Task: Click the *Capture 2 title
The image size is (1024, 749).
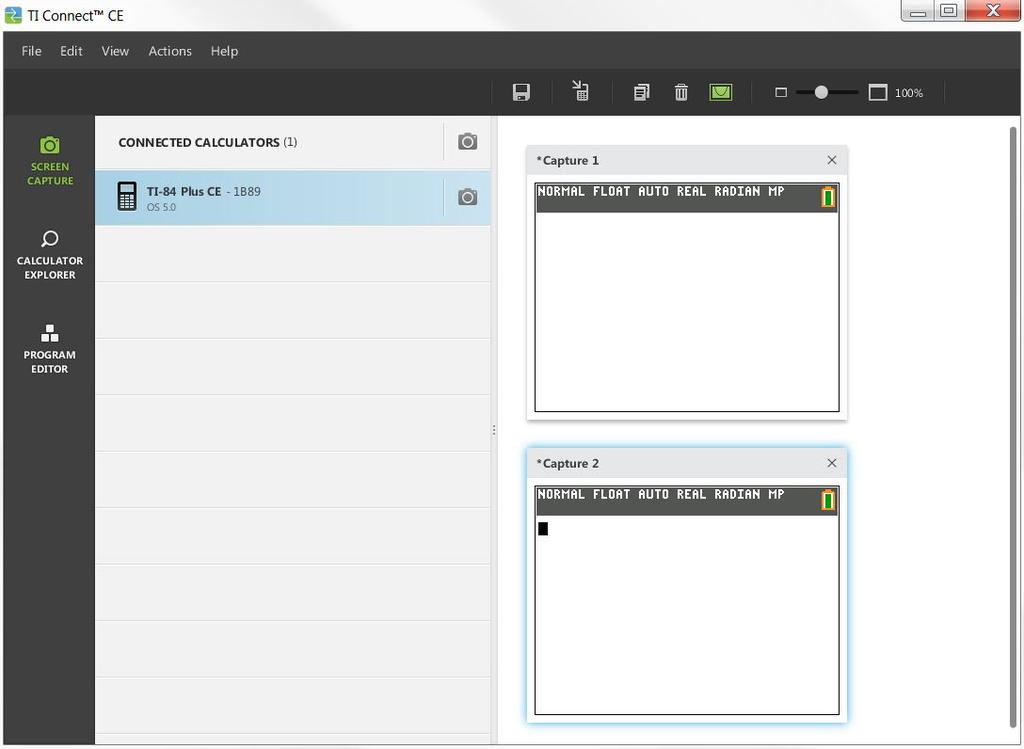Action: point(568,464)
